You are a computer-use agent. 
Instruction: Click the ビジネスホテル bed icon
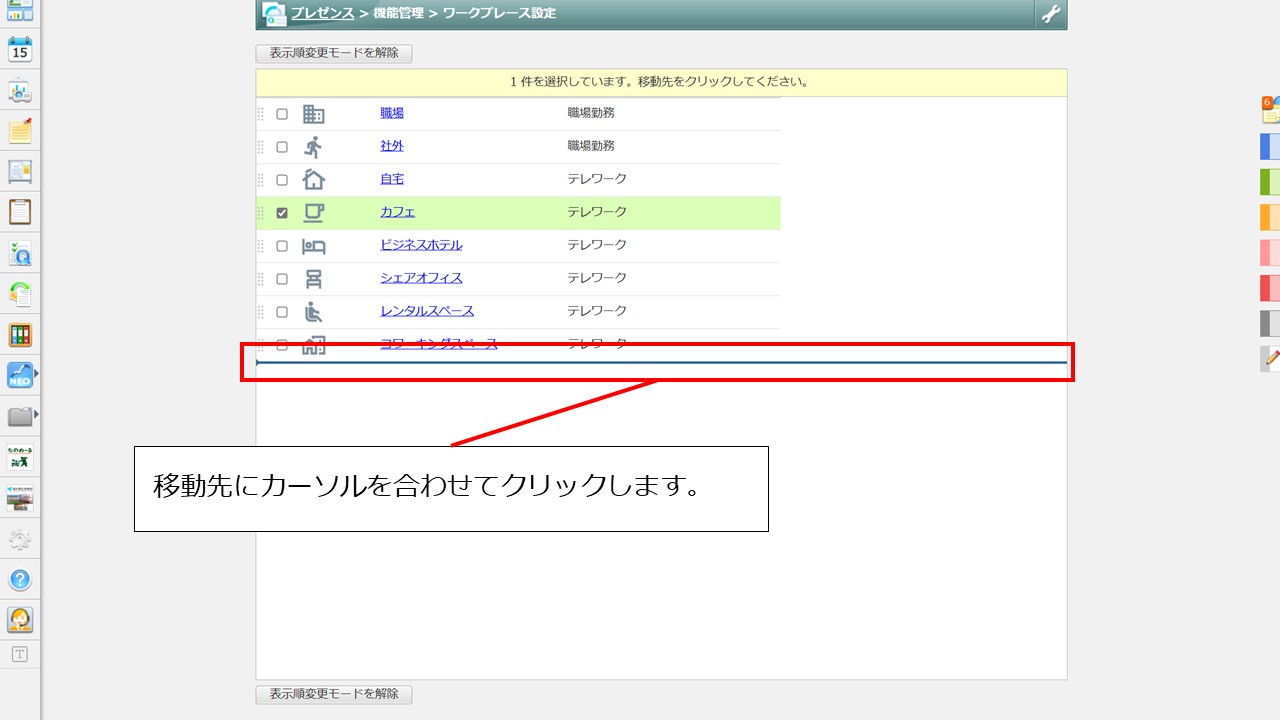pos(314,245)
